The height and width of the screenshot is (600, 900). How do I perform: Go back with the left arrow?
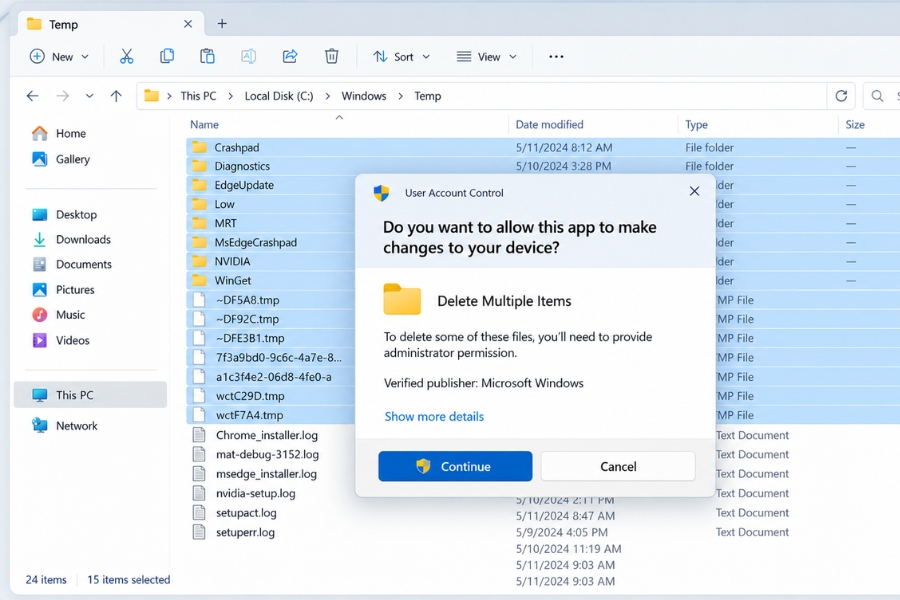[x=33, y=96]
